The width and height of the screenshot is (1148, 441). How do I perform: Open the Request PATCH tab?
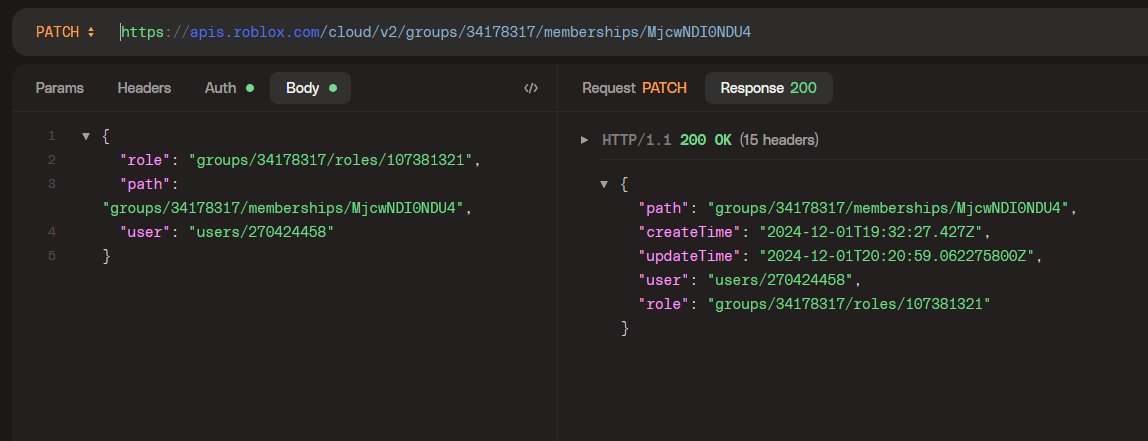(x=634, y=88)
